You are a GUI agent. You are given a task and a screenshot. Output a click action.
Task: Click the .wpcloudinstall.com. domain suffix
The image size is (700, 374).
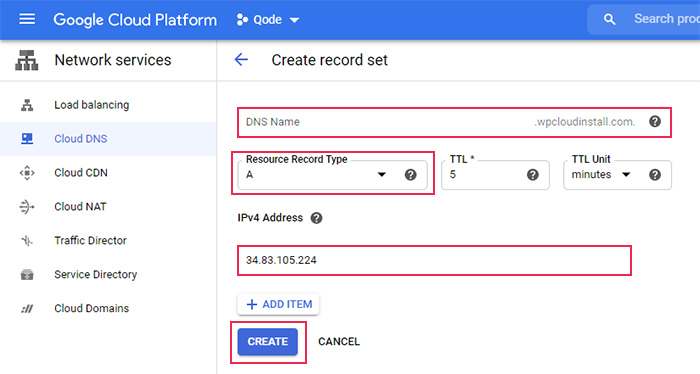coord(585,122)
